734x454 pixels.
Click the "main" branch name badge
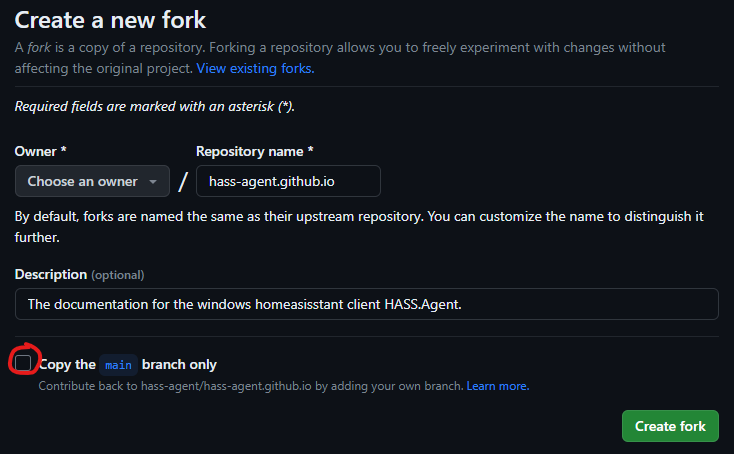pyautogui.click(x=118, y=364)
